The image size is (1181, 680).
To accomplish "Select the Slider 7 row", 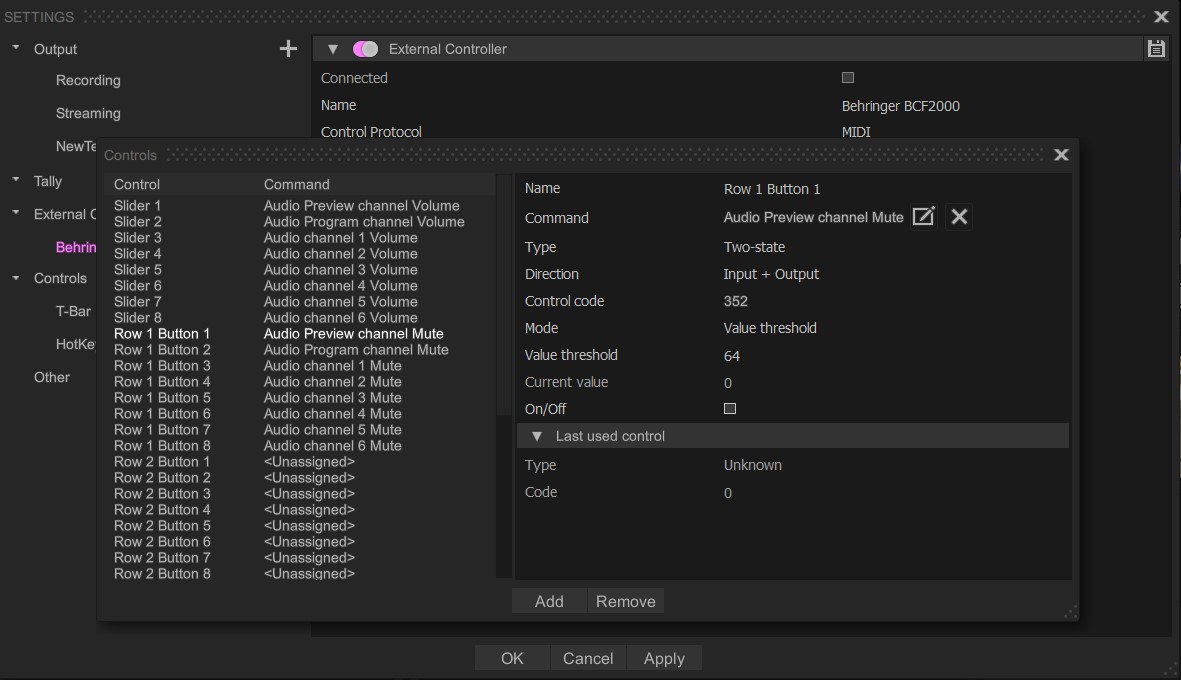I will 300,301.
